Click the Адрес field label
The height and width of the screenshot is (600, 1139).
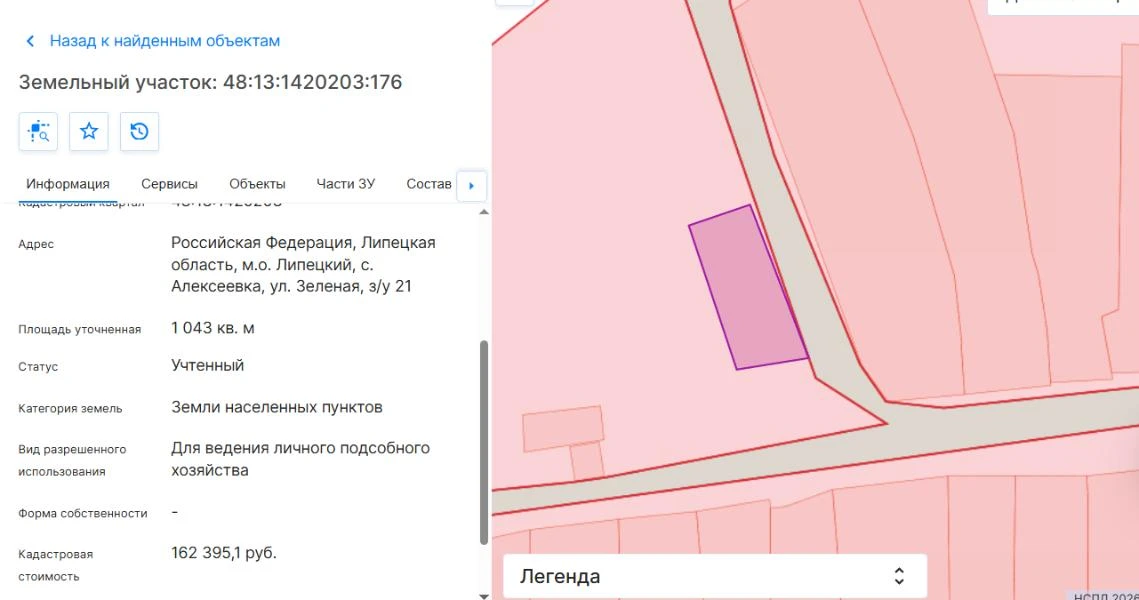pos(36,244)
